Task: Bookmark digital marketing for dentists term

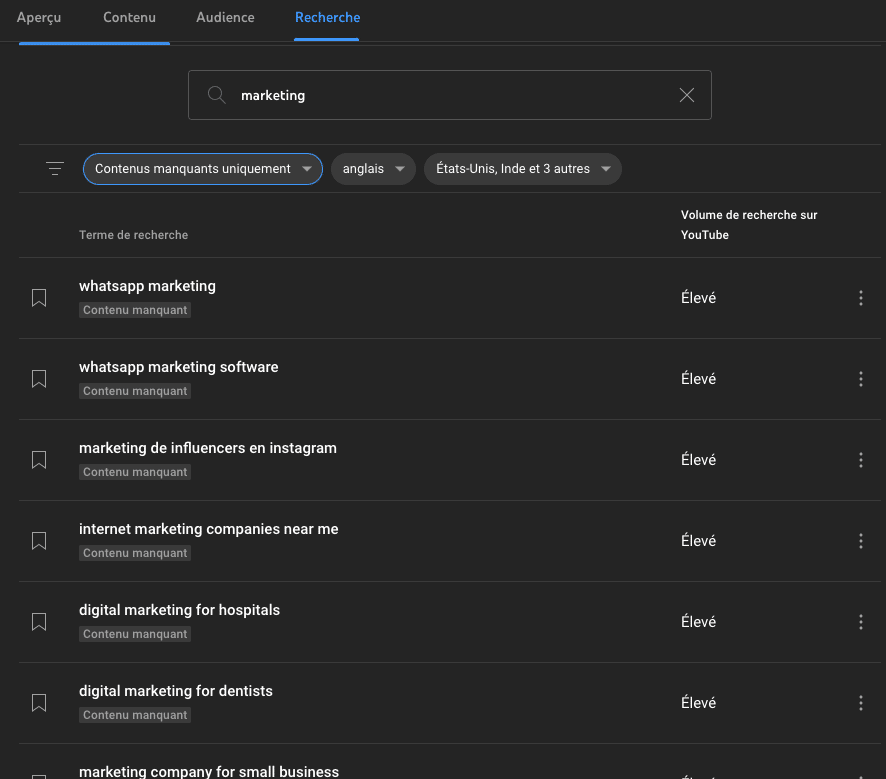Action: tap(39, 703)
